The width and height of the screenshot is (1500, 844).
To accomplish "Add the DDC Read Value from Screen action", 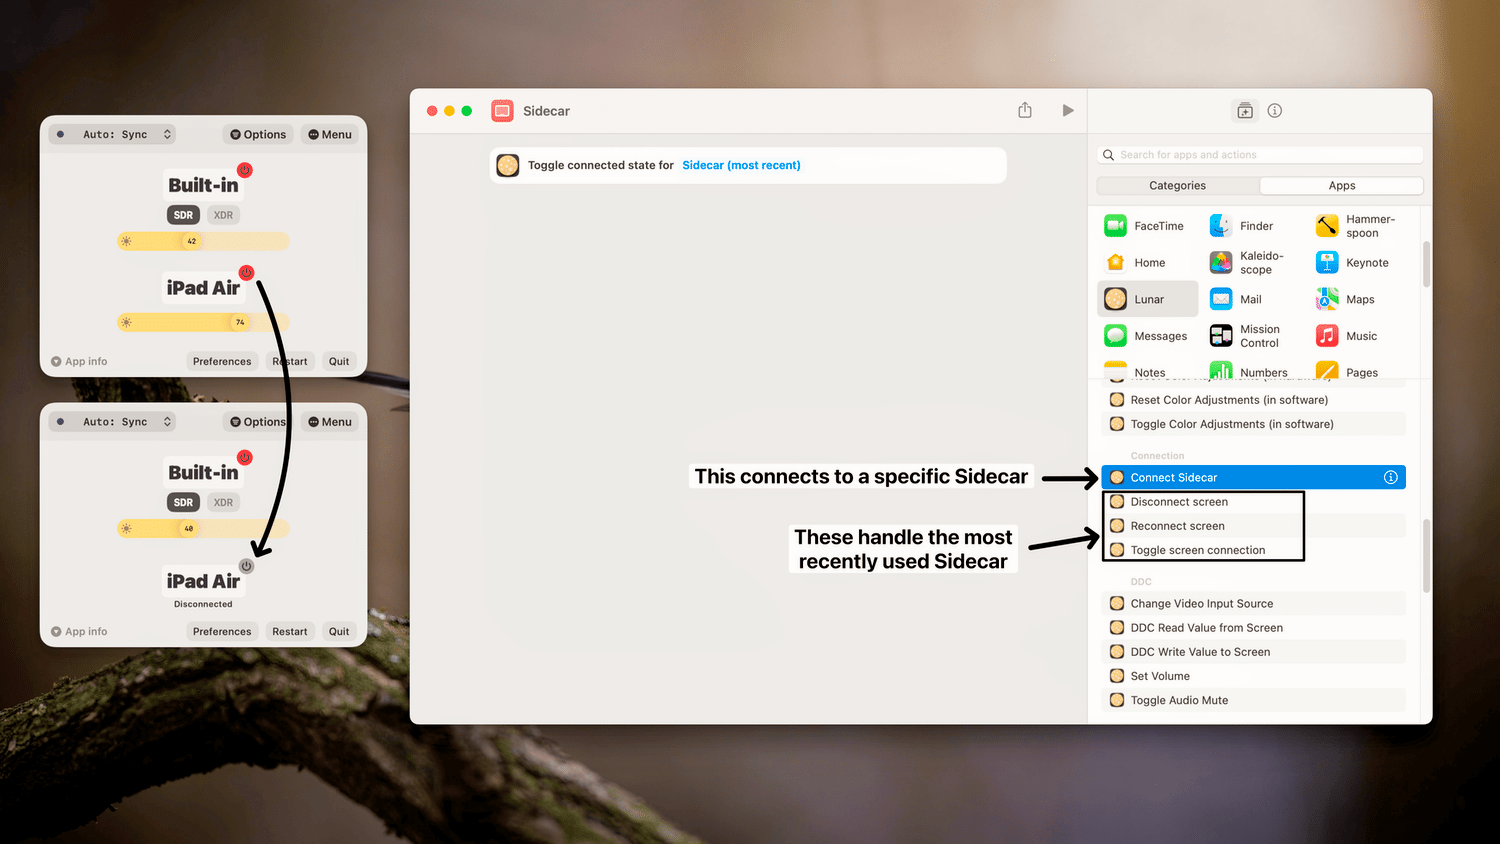I will (x=1254, y=628).
